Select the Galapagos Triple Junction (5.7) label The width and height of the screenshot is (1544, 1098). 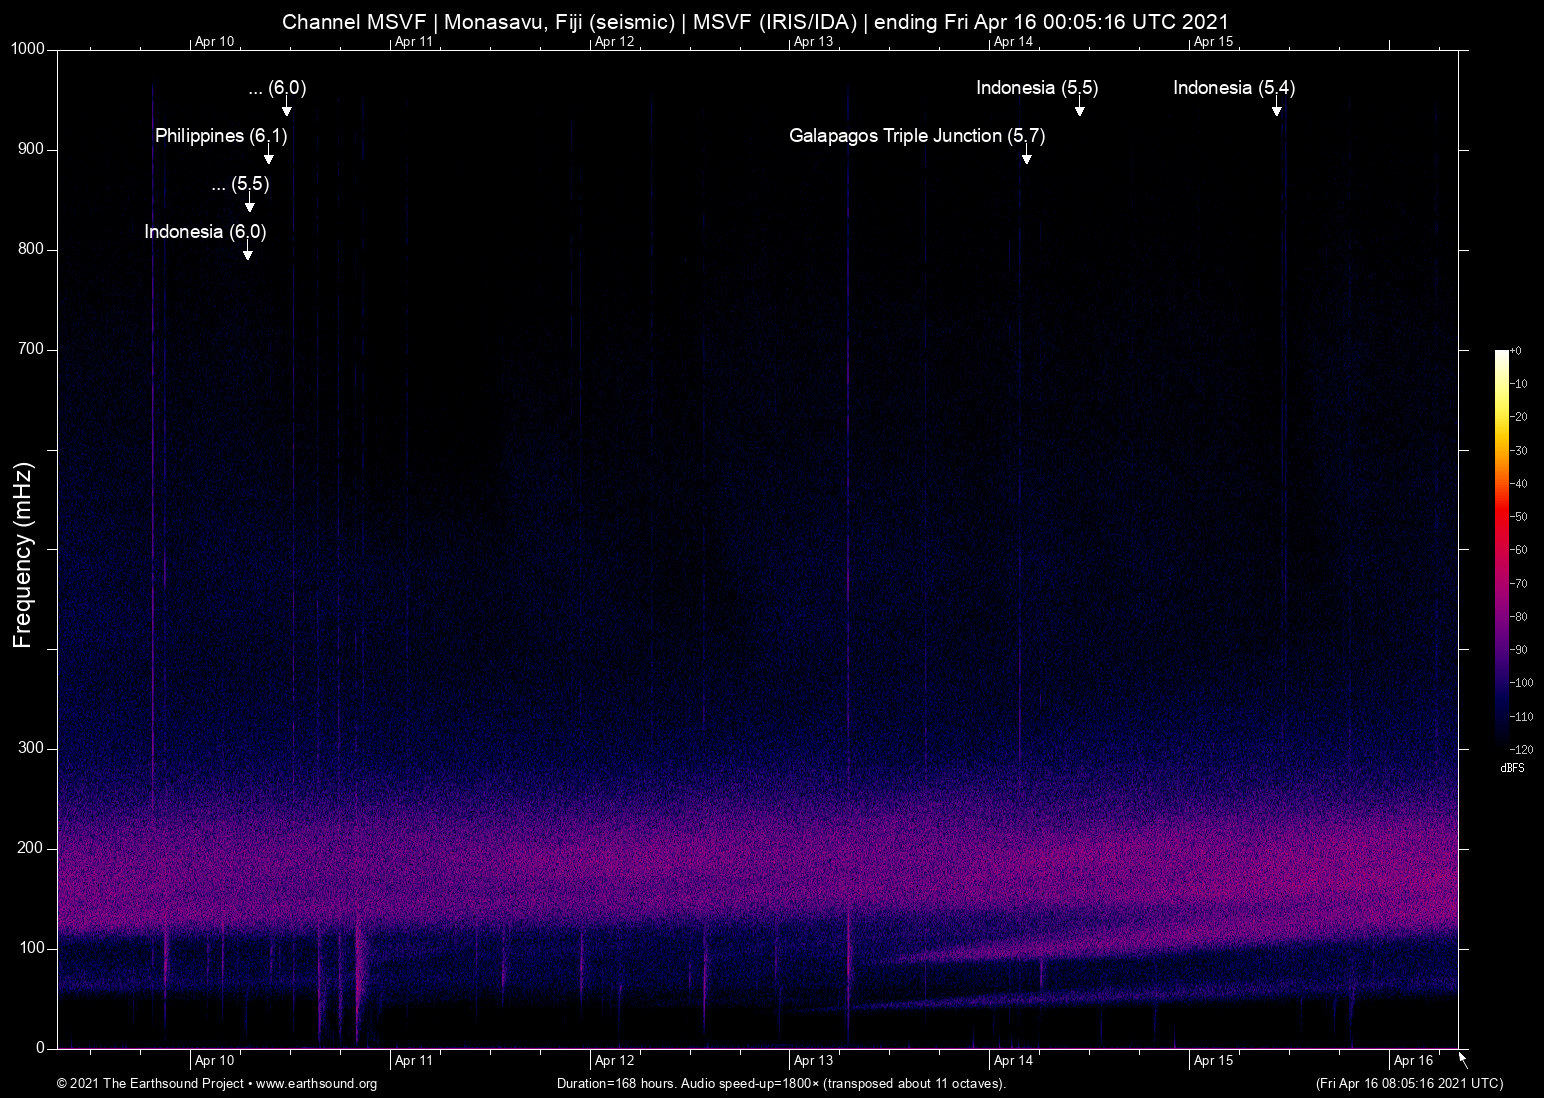(916, 136)
